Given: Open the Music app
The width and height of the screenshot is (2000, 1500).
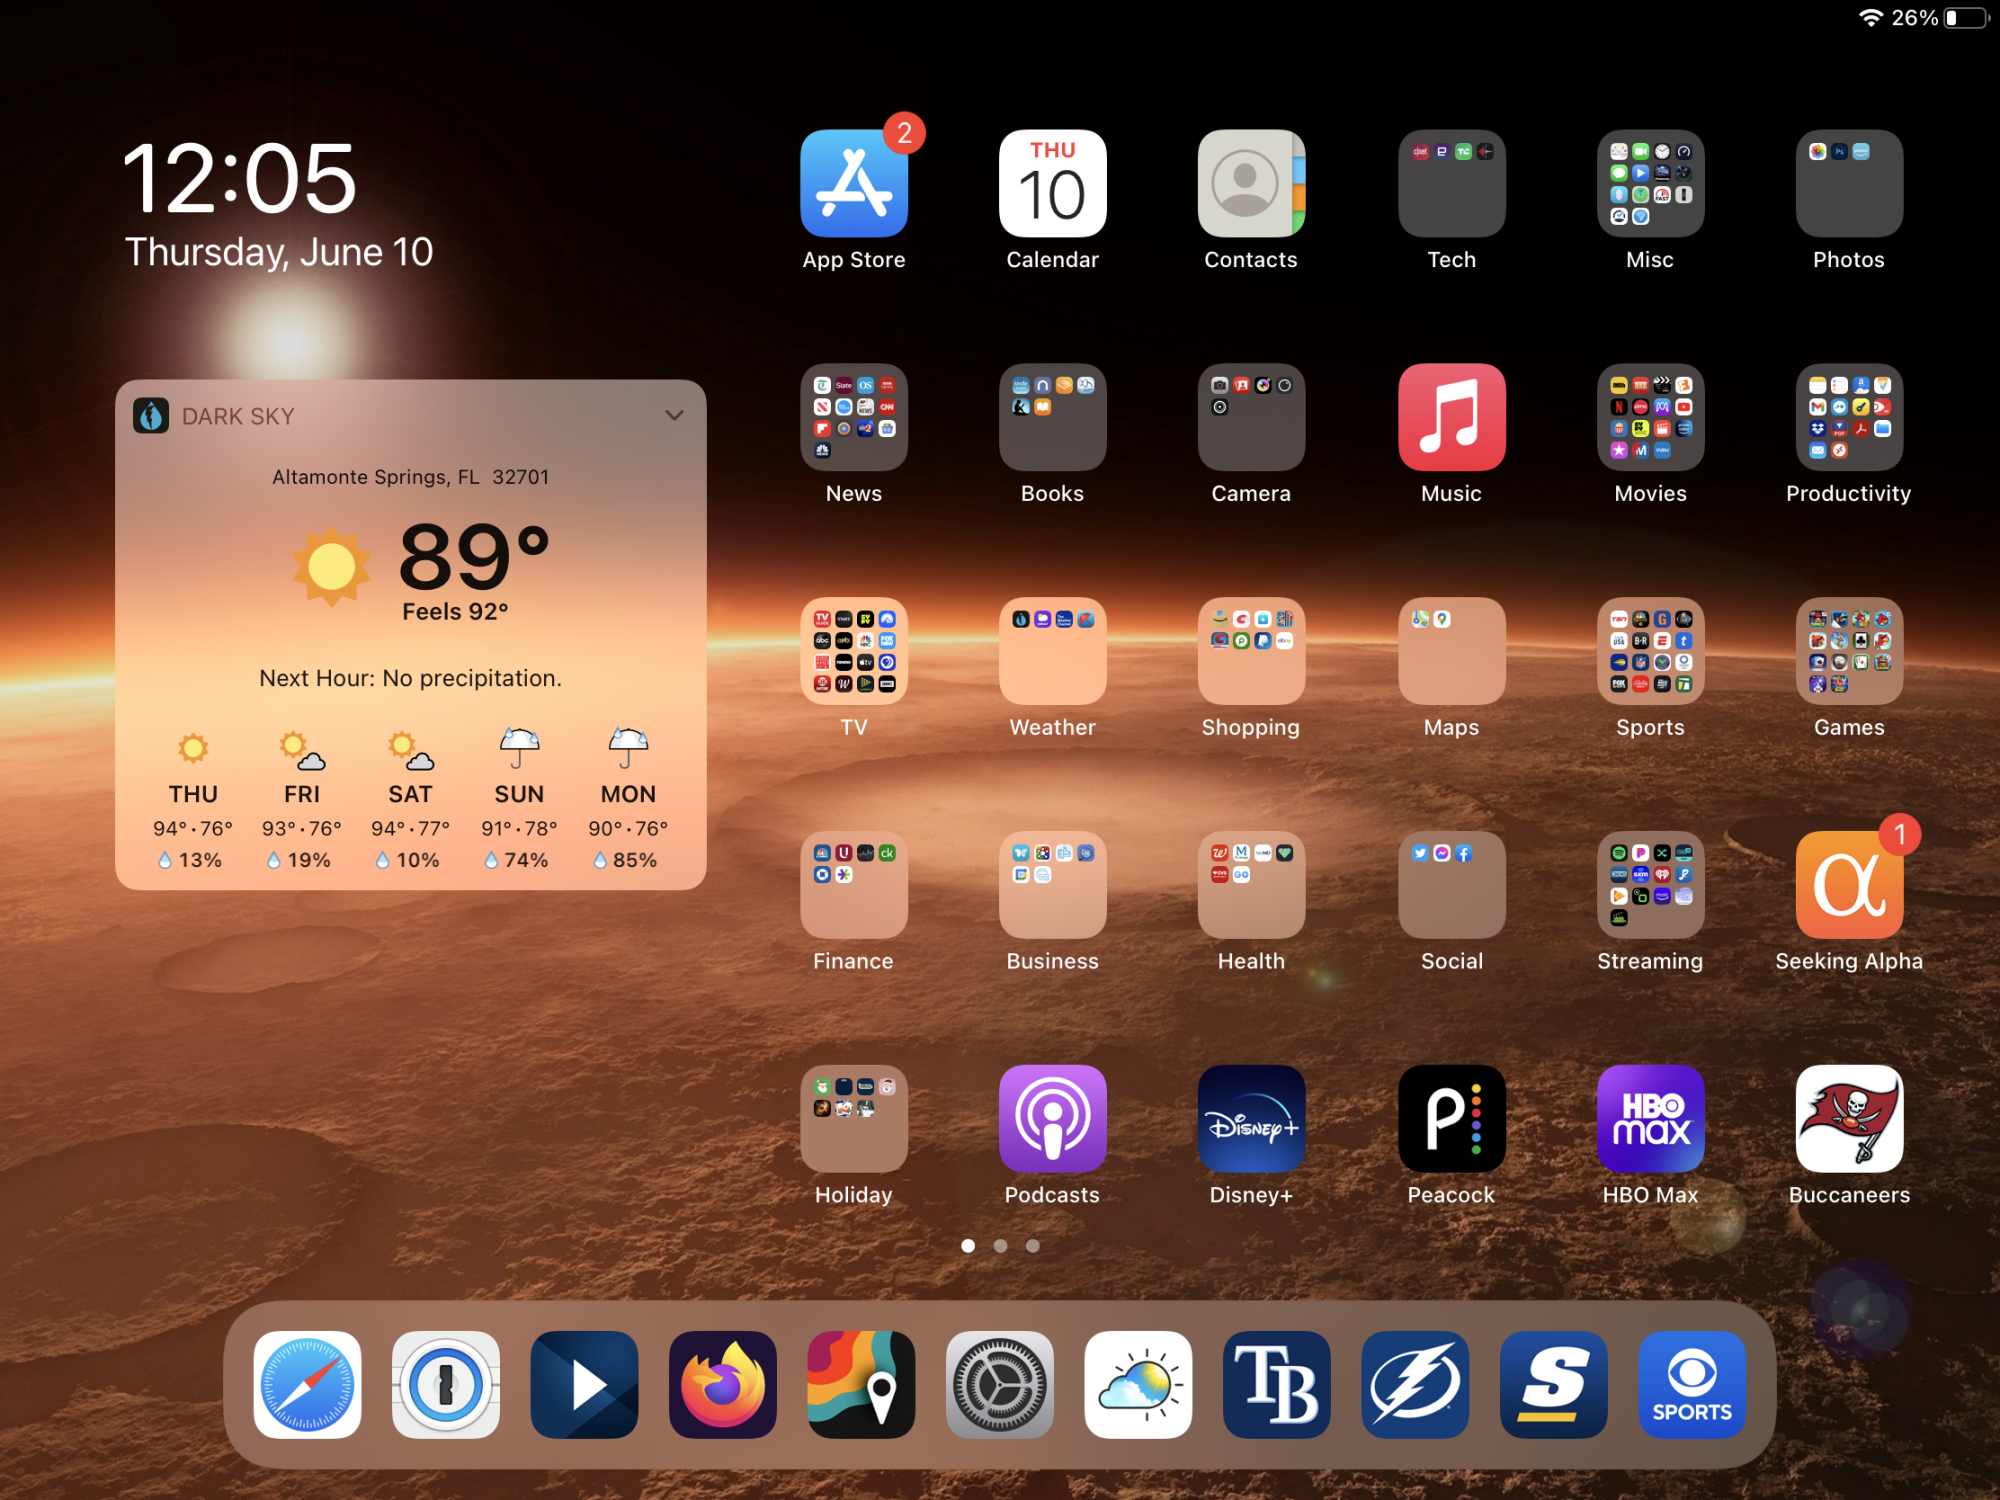Looking at the screenshot, I should pyautogui.click(x=1451, y=417).
